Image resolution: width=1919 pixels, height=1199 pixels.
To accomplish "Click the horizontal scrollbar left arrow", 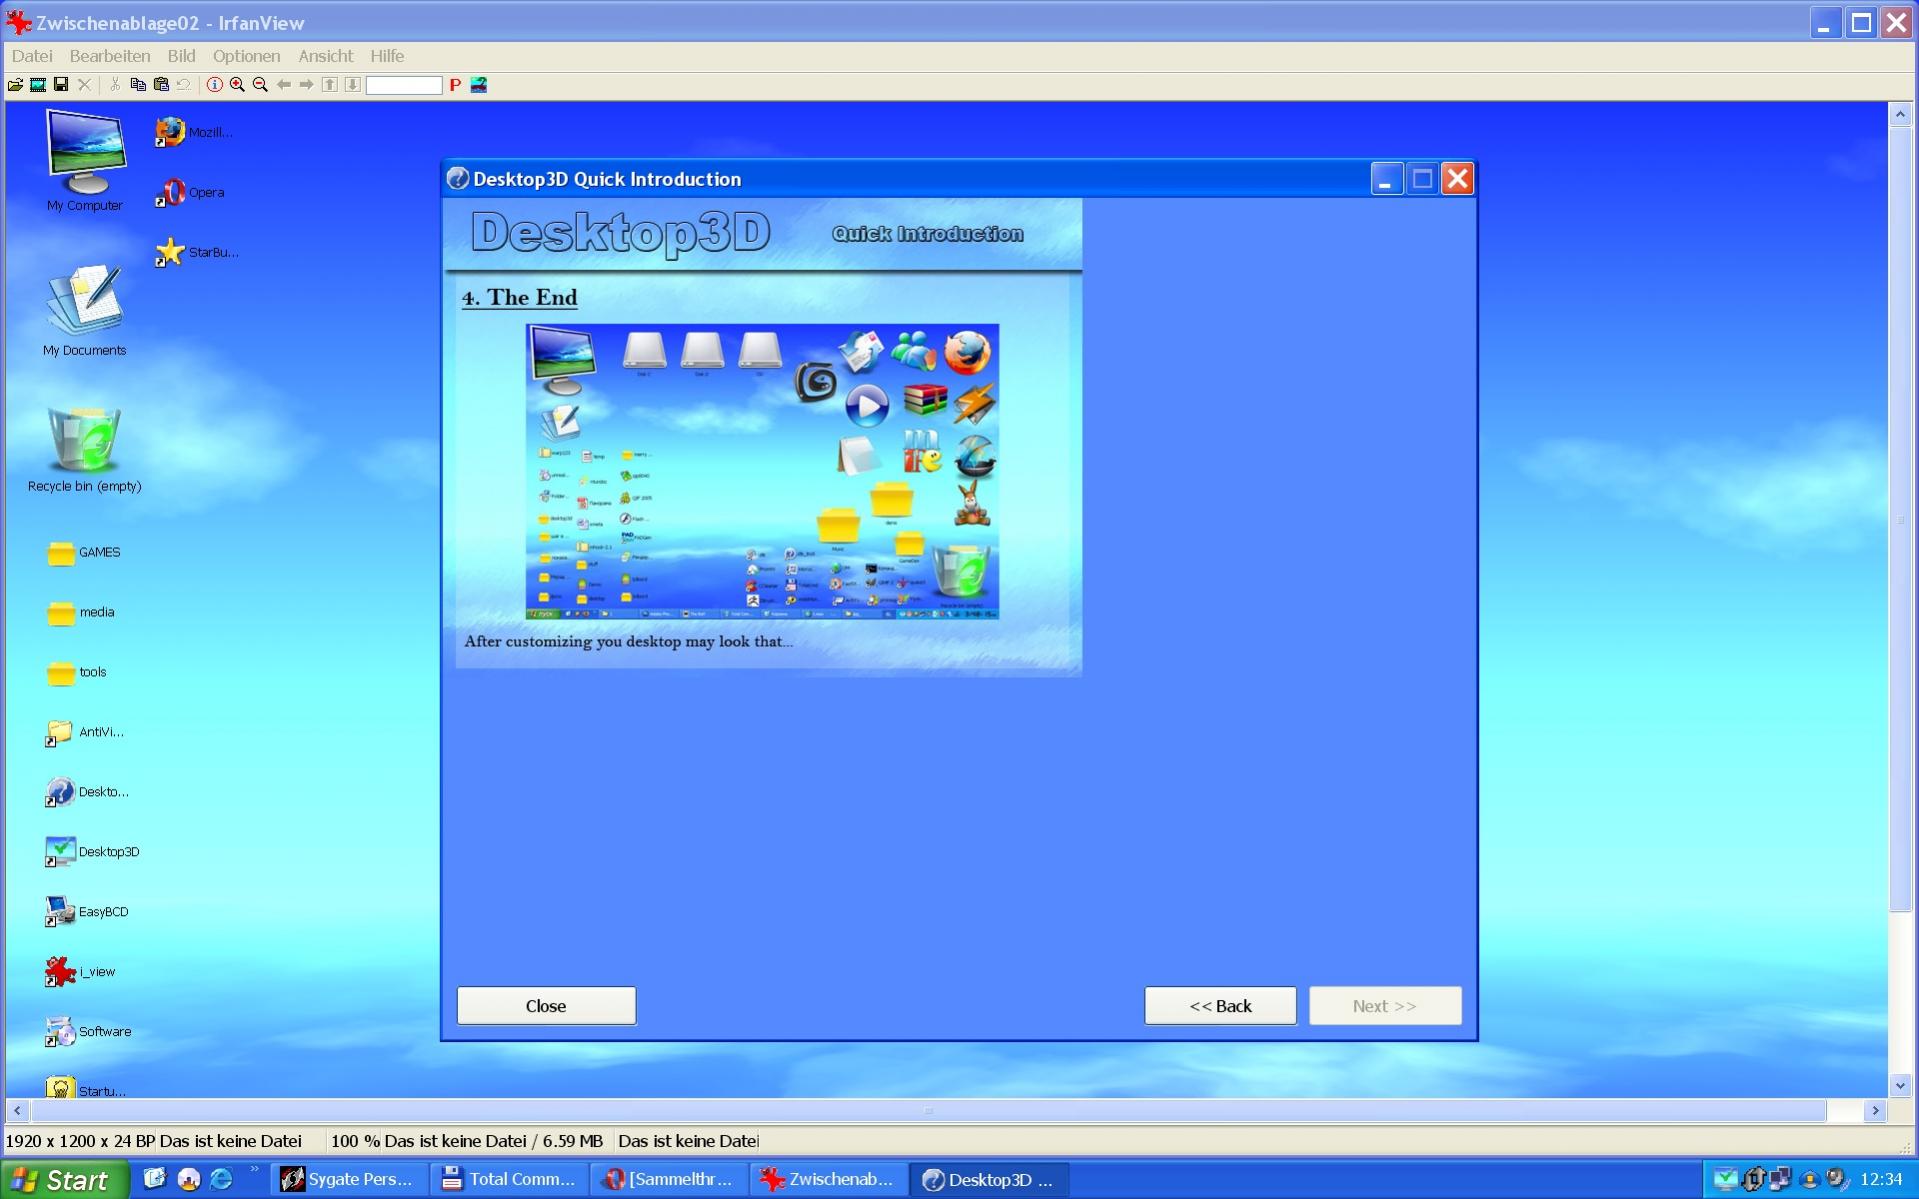I will 17,1110.
